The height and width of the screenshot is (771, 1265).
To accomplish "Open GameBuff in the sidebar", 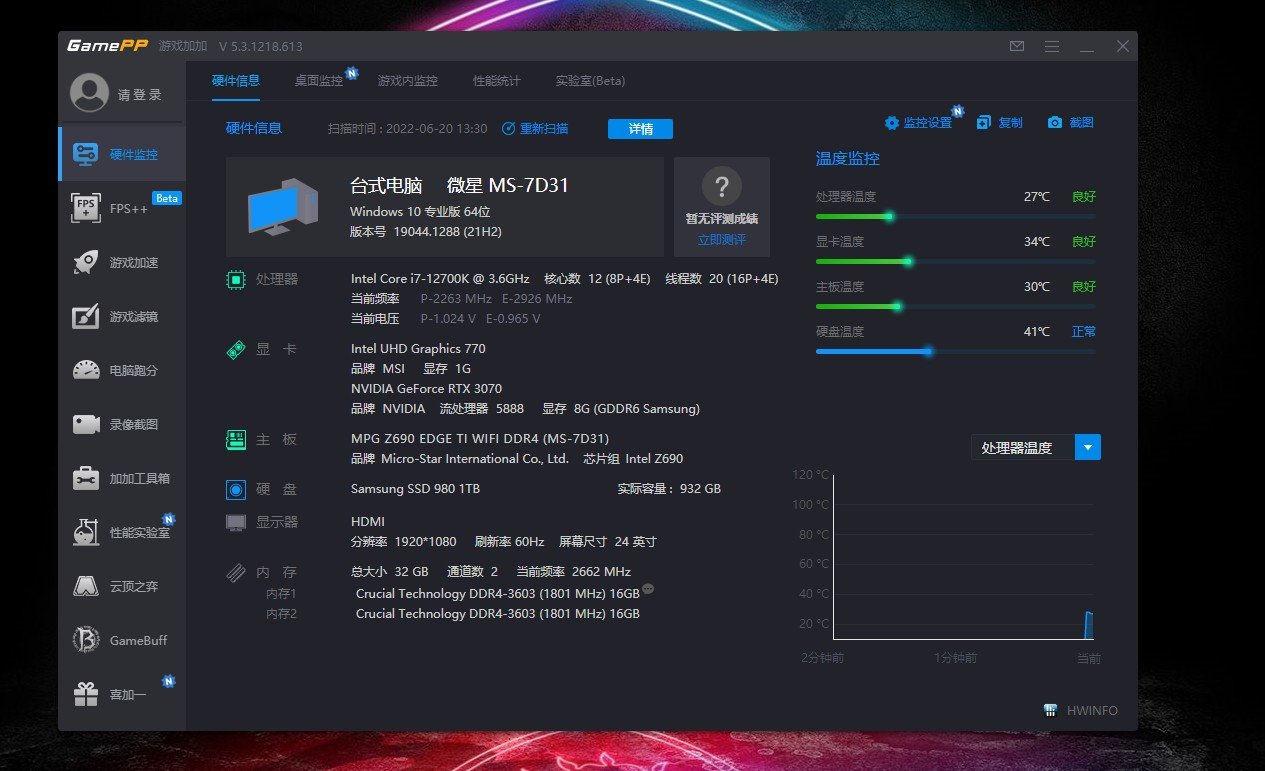I will pyautogui.click(x=122, y=640).
